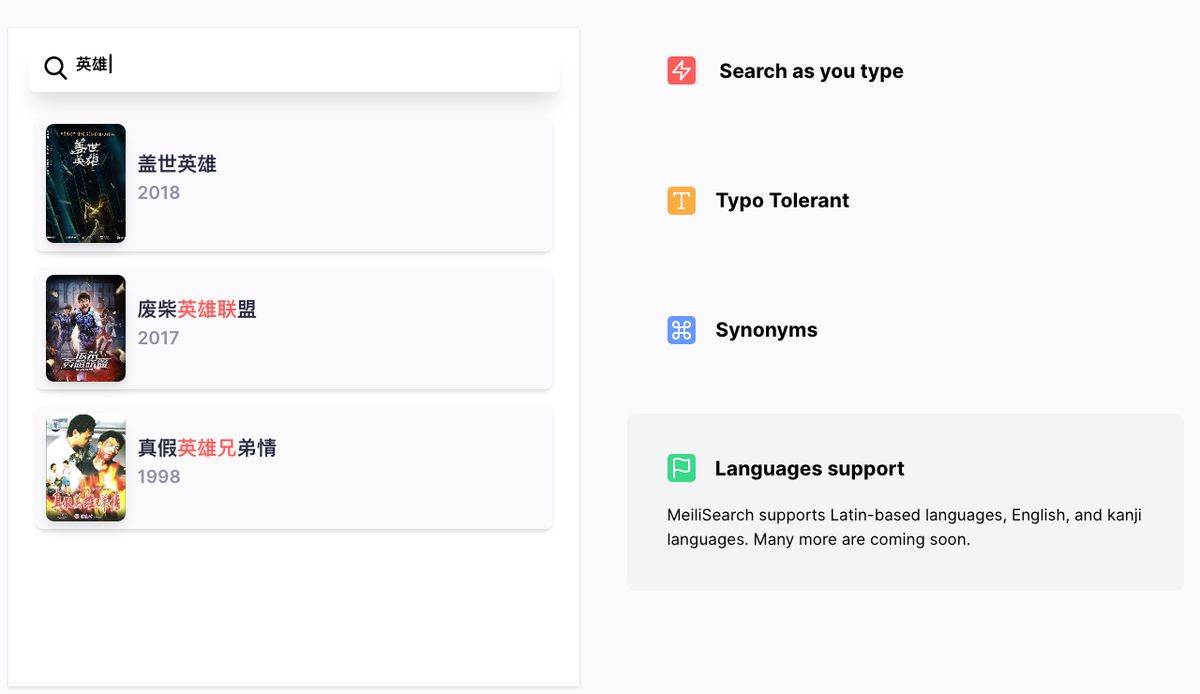The height and width of the screenshot is (694, 1200).
Task: Click the Synonyms heading text
Action: [766, 330]
